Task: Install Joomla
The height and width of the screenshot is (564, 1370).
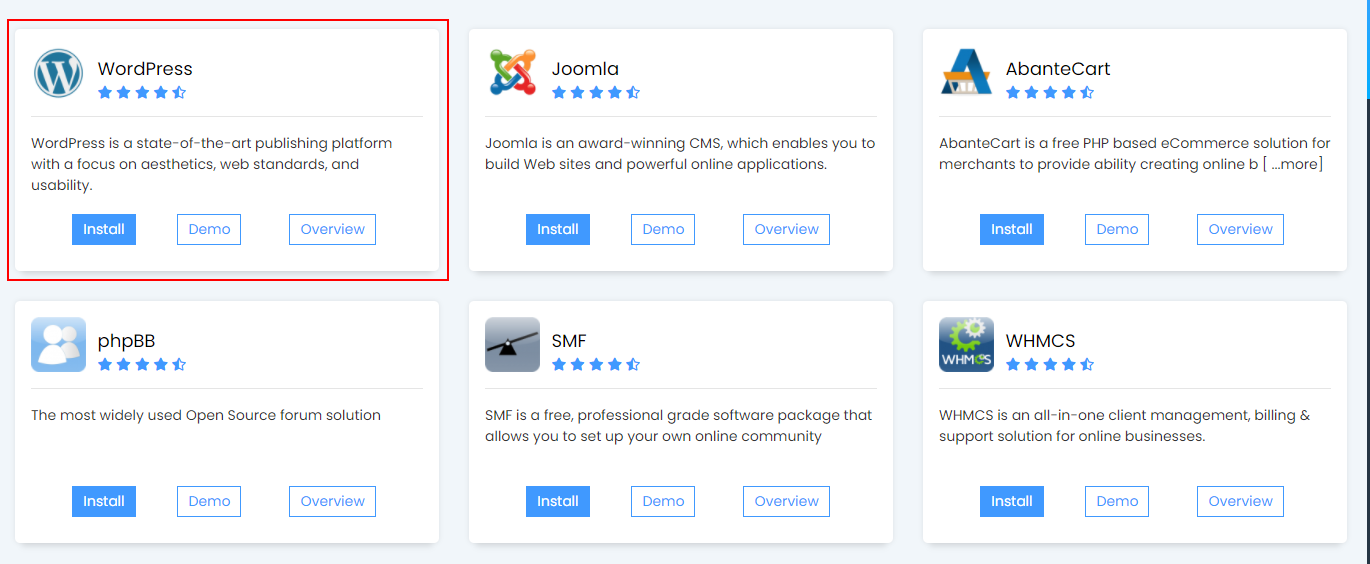Action: (558, 229)
